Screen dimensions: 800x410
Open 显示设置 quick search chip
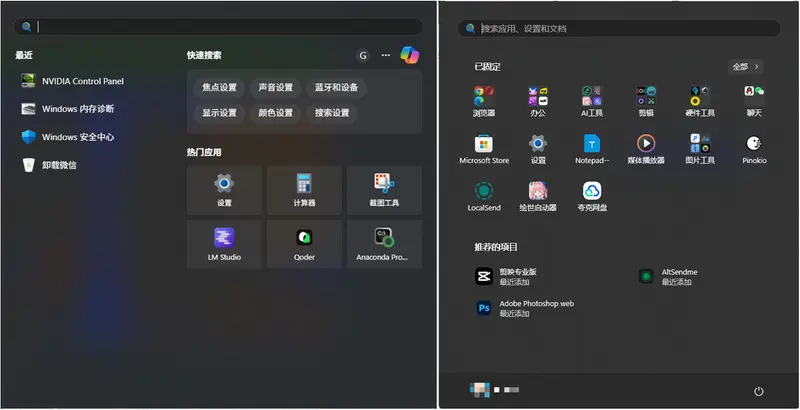(219, 113)
